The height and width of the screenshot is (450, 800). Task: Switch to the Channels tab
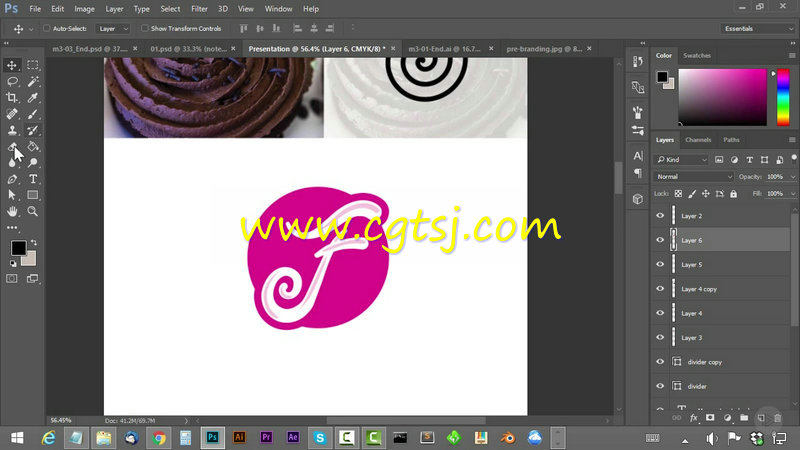coord(698,140)
